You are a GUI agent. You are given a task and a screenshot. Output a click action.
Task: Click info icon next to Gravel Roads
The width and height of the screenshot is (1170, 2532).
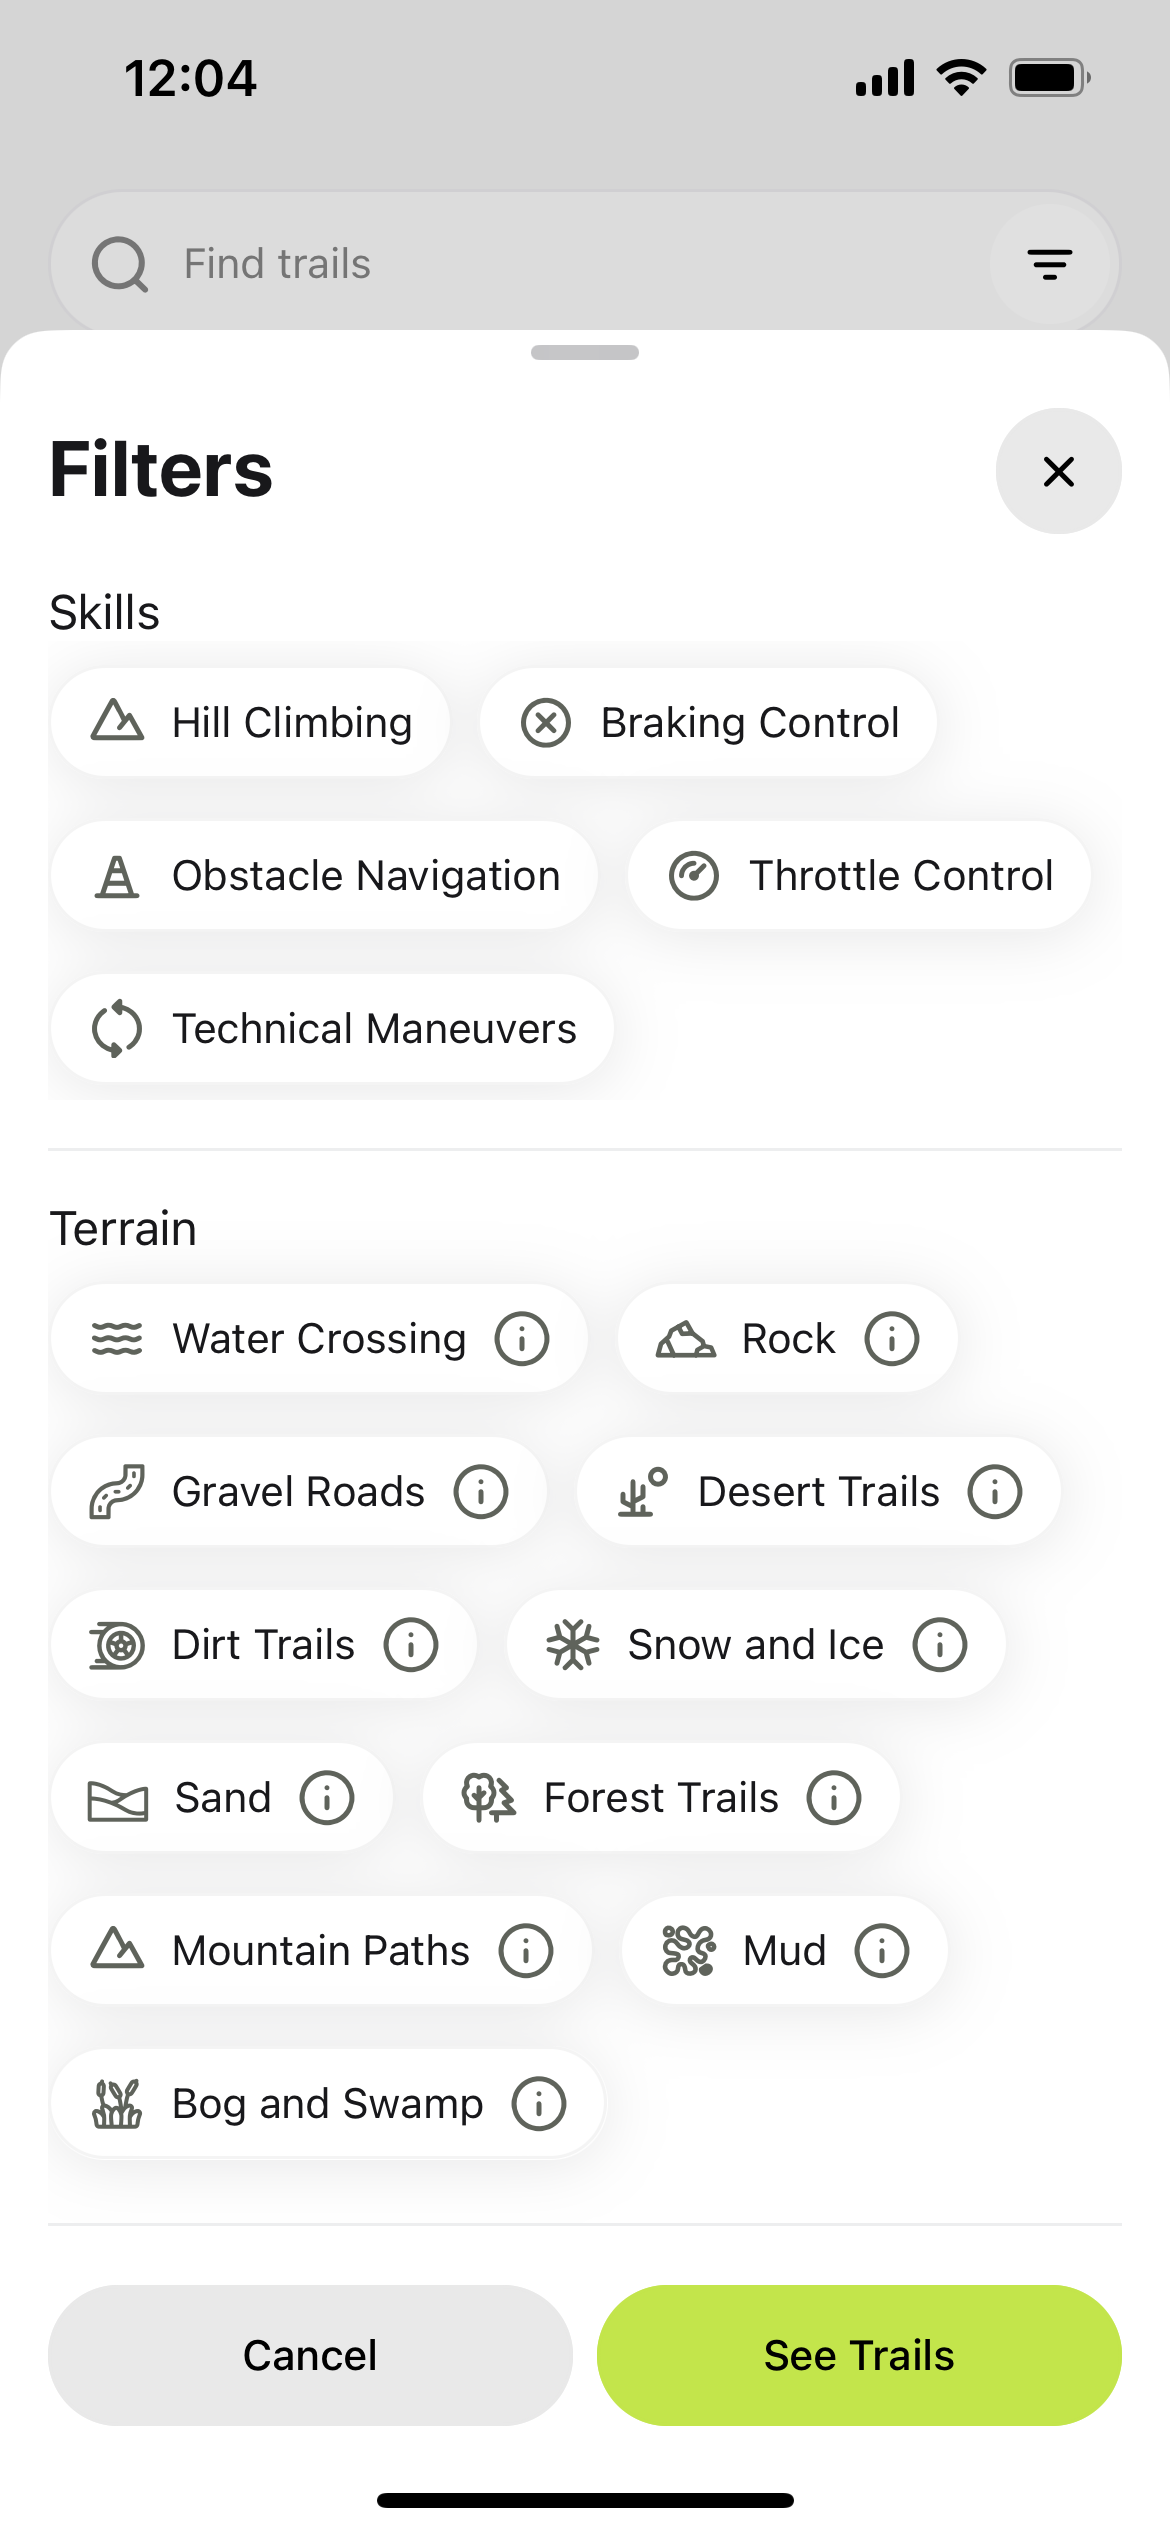481,1491
